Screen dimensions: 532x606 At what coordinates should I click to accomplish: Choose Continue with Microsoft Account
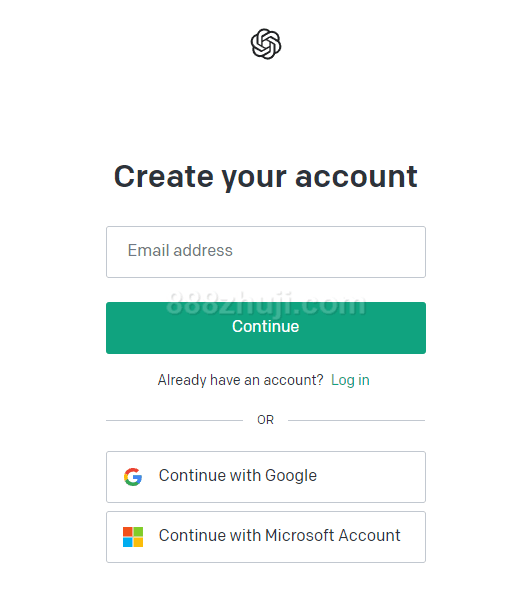(x=266, y=537)
